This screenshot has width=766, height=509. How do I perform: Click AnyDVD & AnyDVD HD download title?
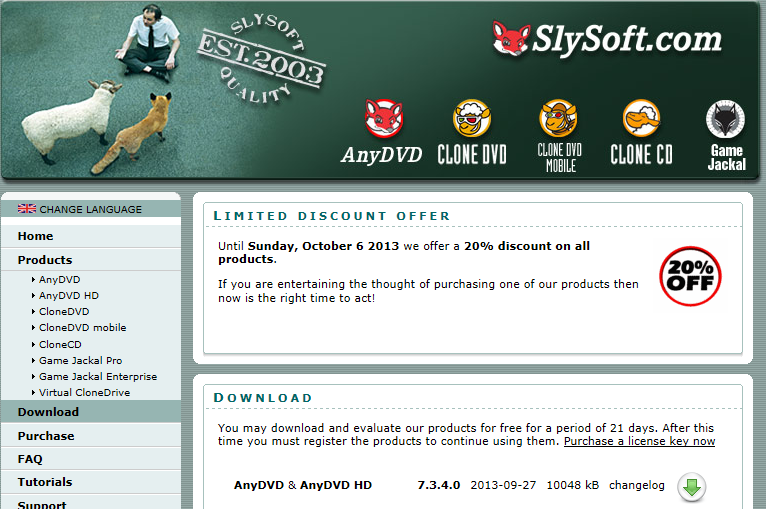click(303, 485)
